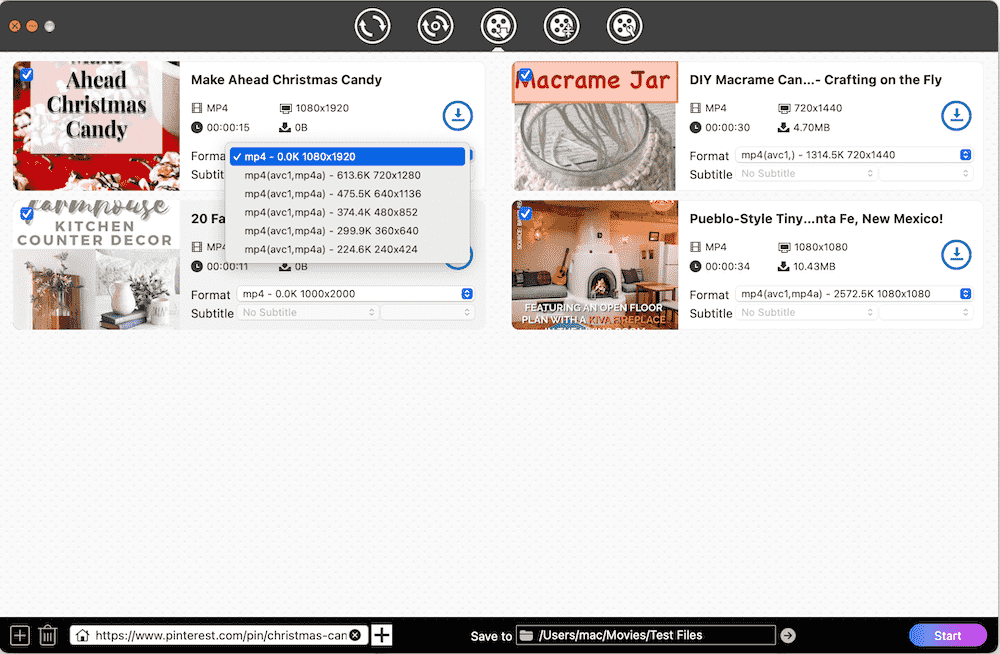This screenshot has width=1000, height=654.
Task: Open Subtitle dropdown for DIY Macrame video
Action: pyautogui.click(x=807, y=174)
